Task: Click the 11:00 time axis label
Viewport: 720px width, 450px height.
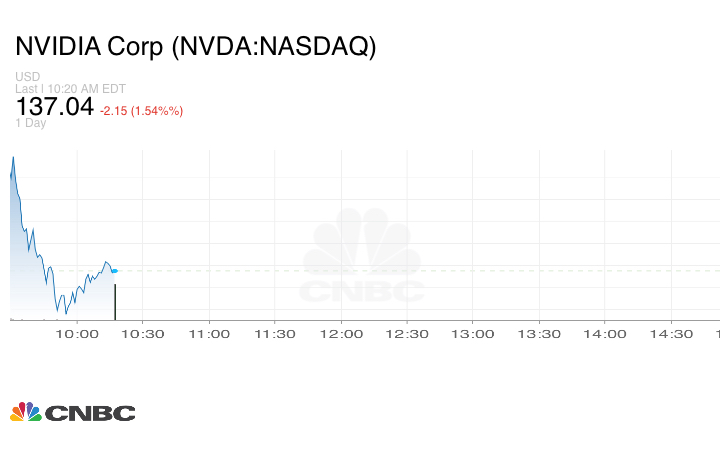Action: pos(209,334)
